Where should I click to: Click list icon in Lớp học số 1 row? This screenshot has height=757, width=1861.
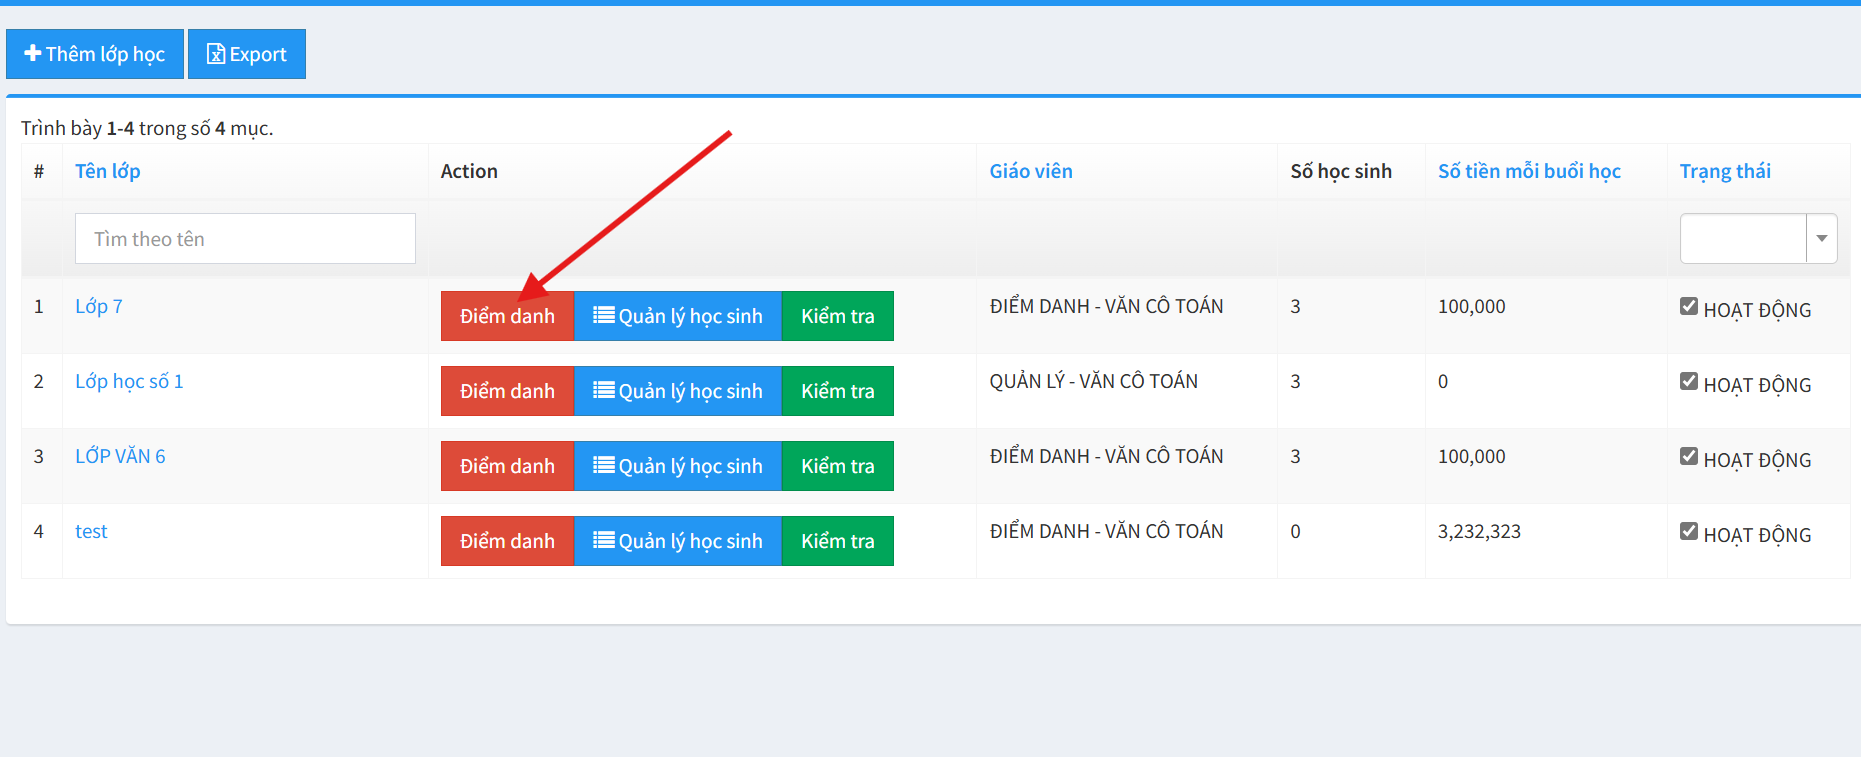604,390
